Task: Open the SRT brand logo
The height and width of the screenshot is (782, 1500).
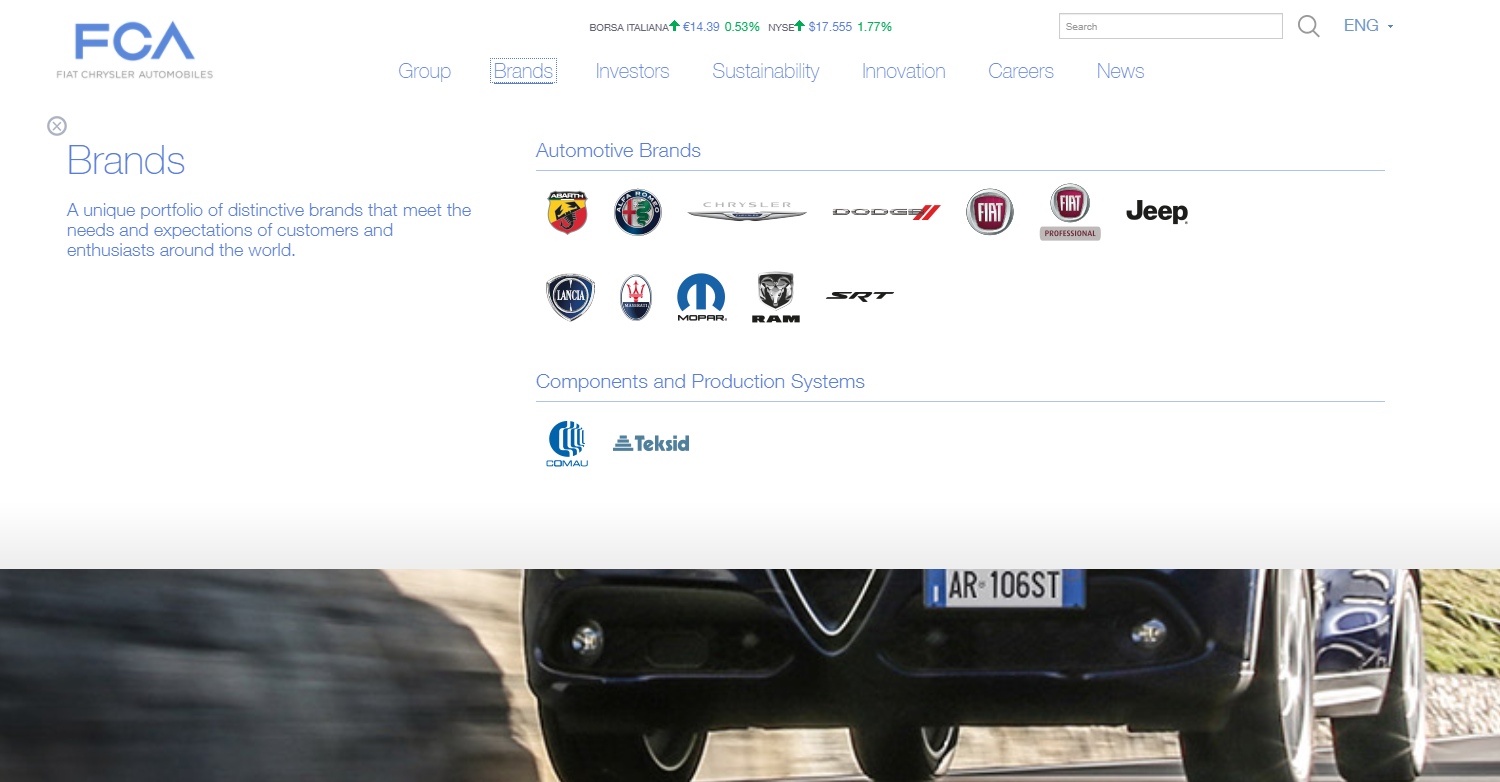Action: (x=860, y=296)
